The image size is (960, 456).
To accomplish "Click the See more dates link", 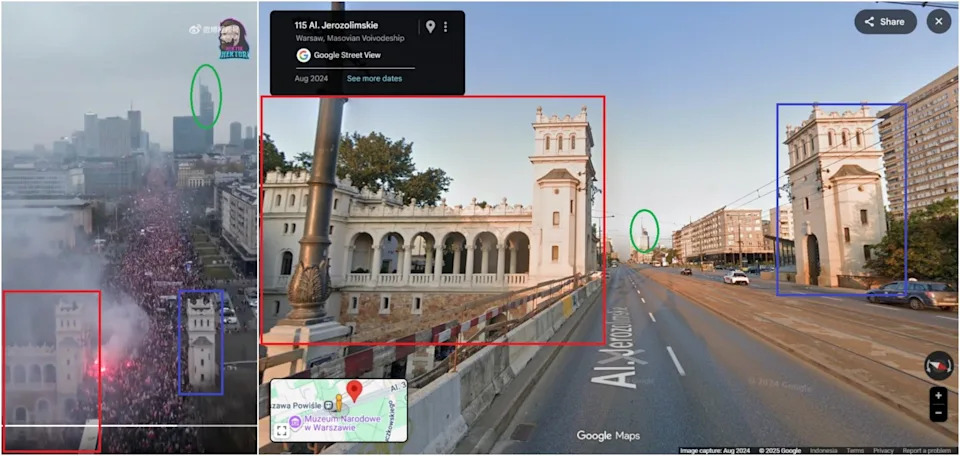I will pos(374,78).
